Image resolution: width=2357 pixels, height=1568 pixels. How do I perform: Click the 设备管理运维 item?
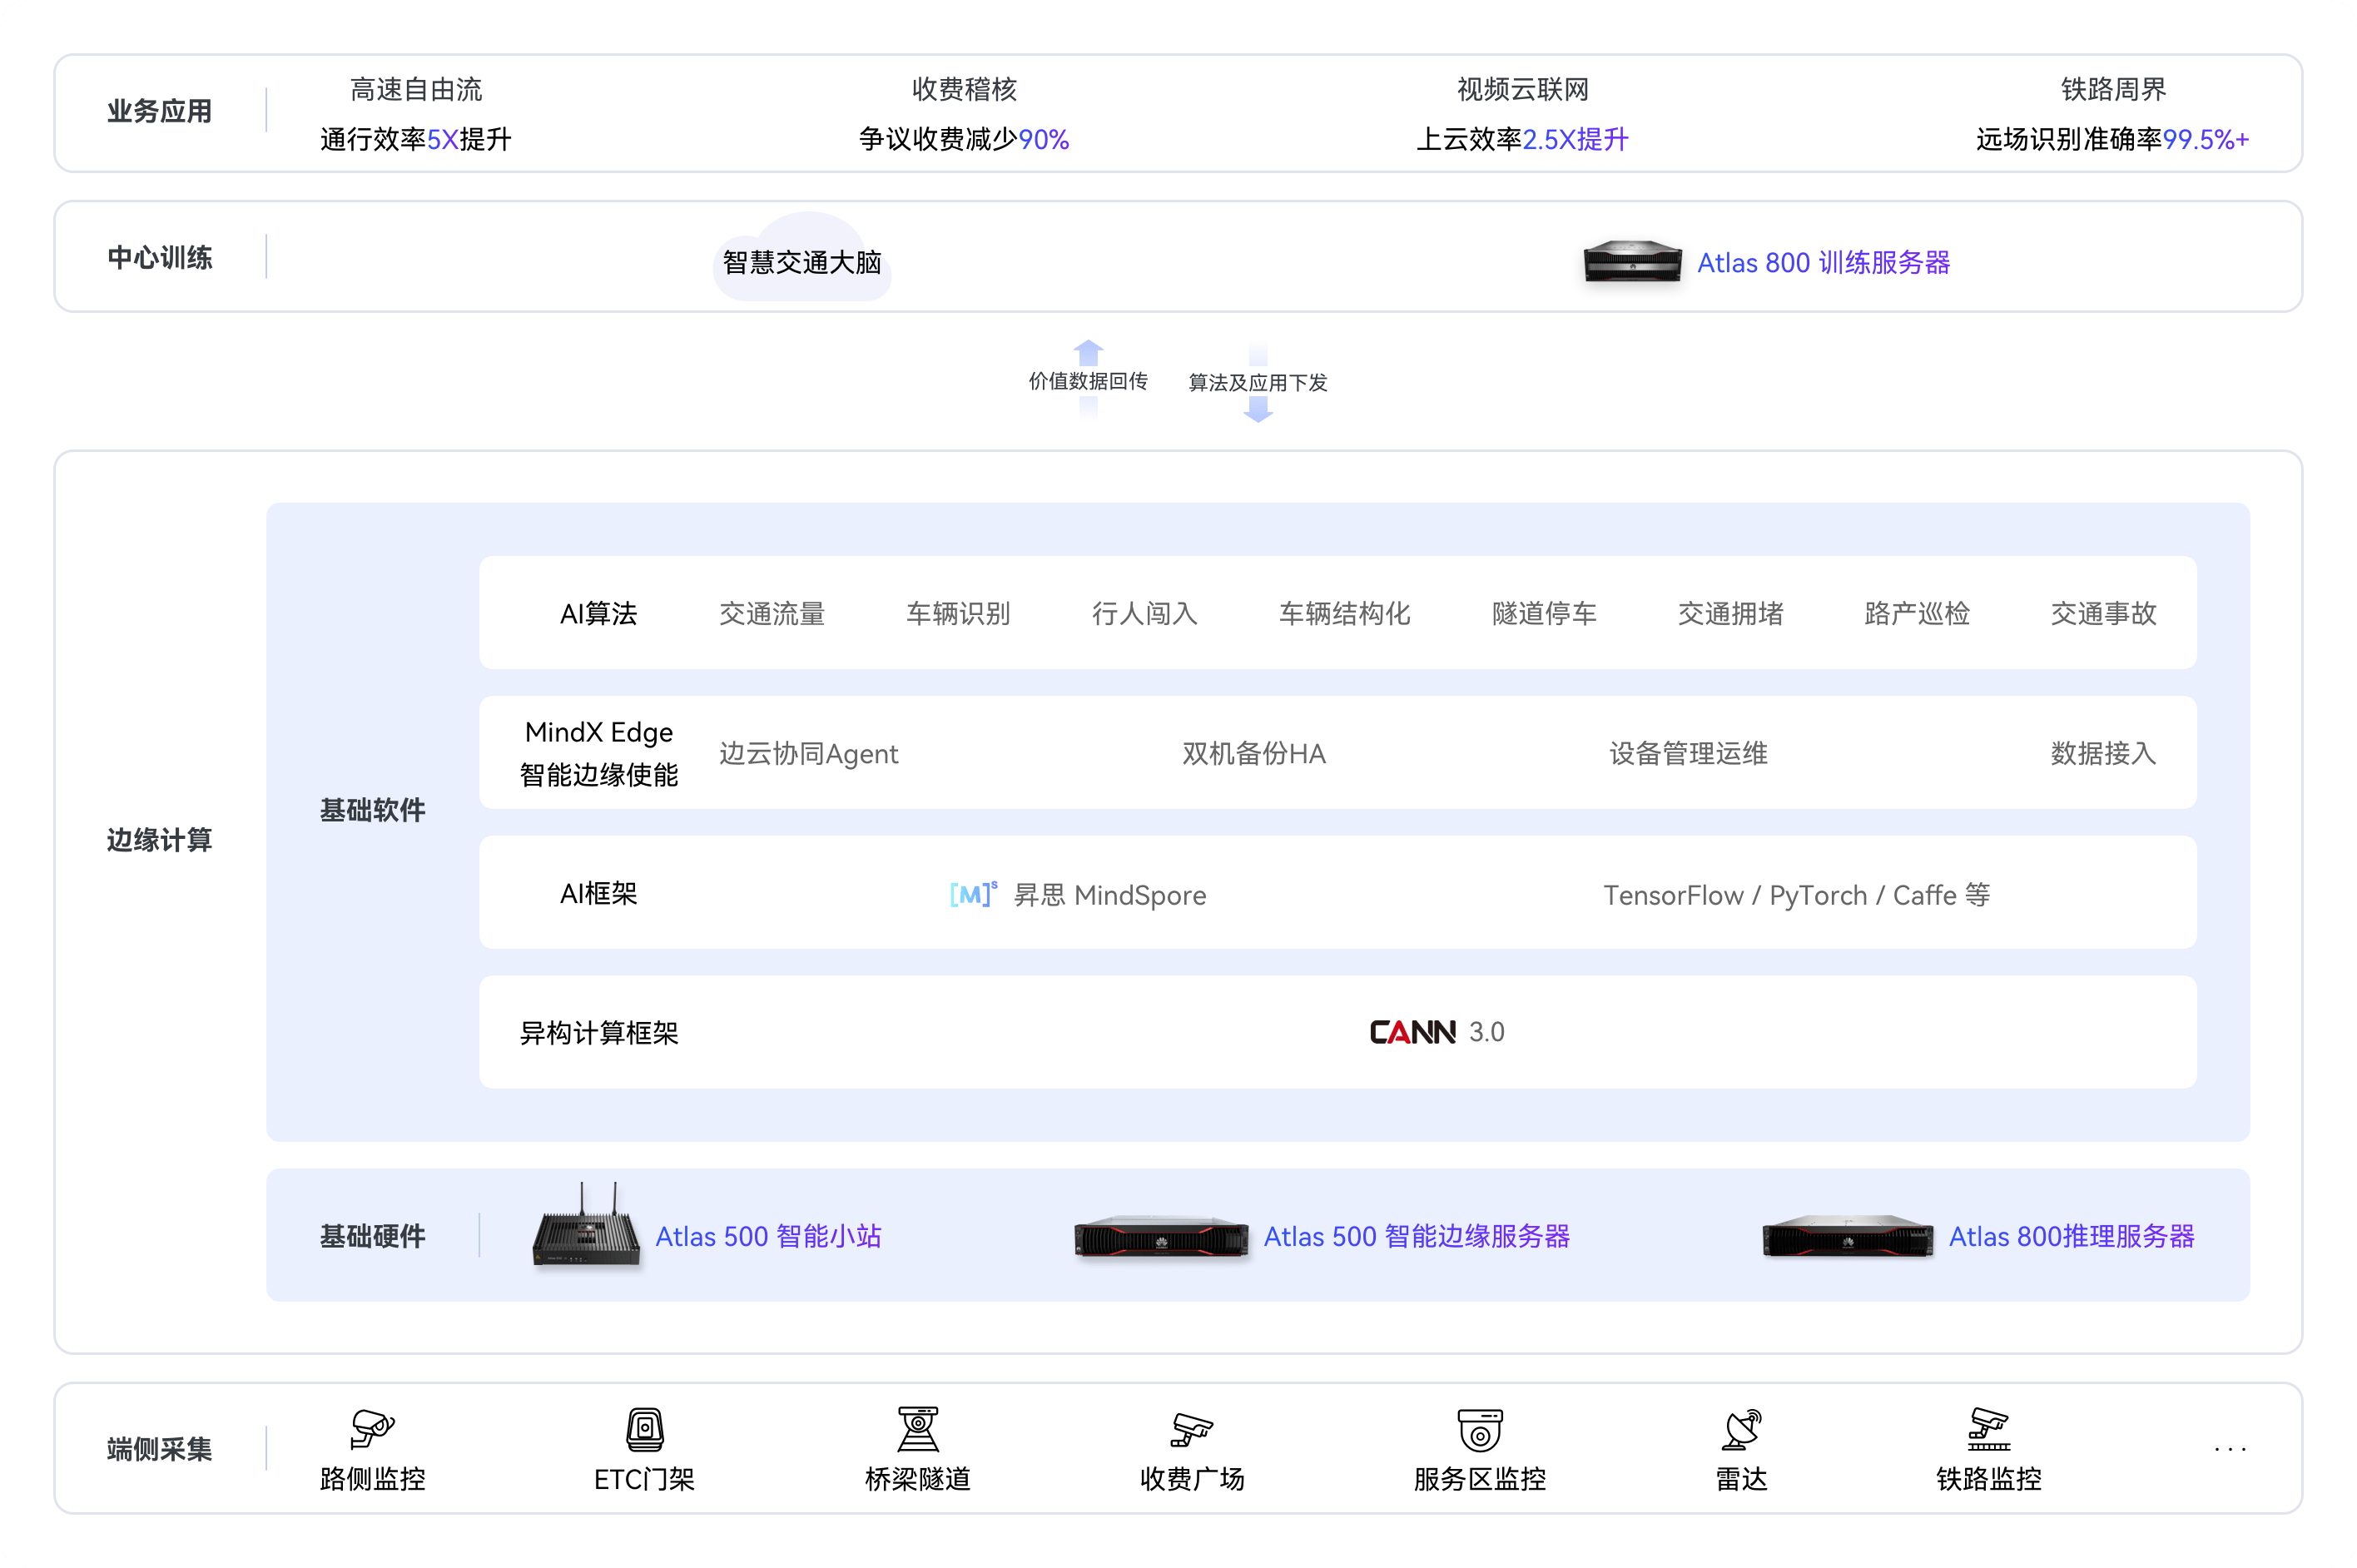pos(1688,754)
